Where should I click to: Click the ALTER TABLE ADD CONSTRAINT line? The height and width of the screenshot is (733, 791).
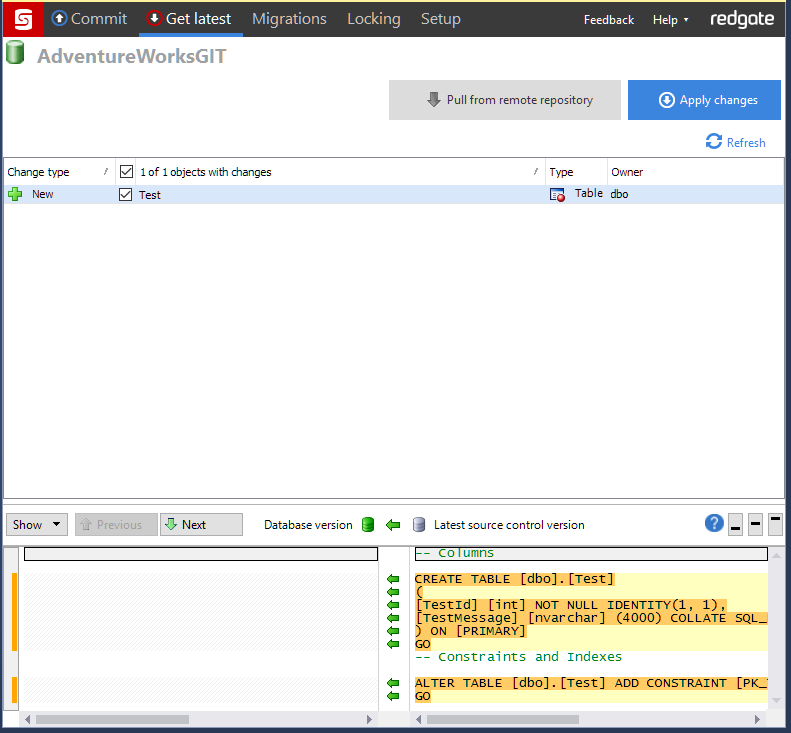pos(591,683)
